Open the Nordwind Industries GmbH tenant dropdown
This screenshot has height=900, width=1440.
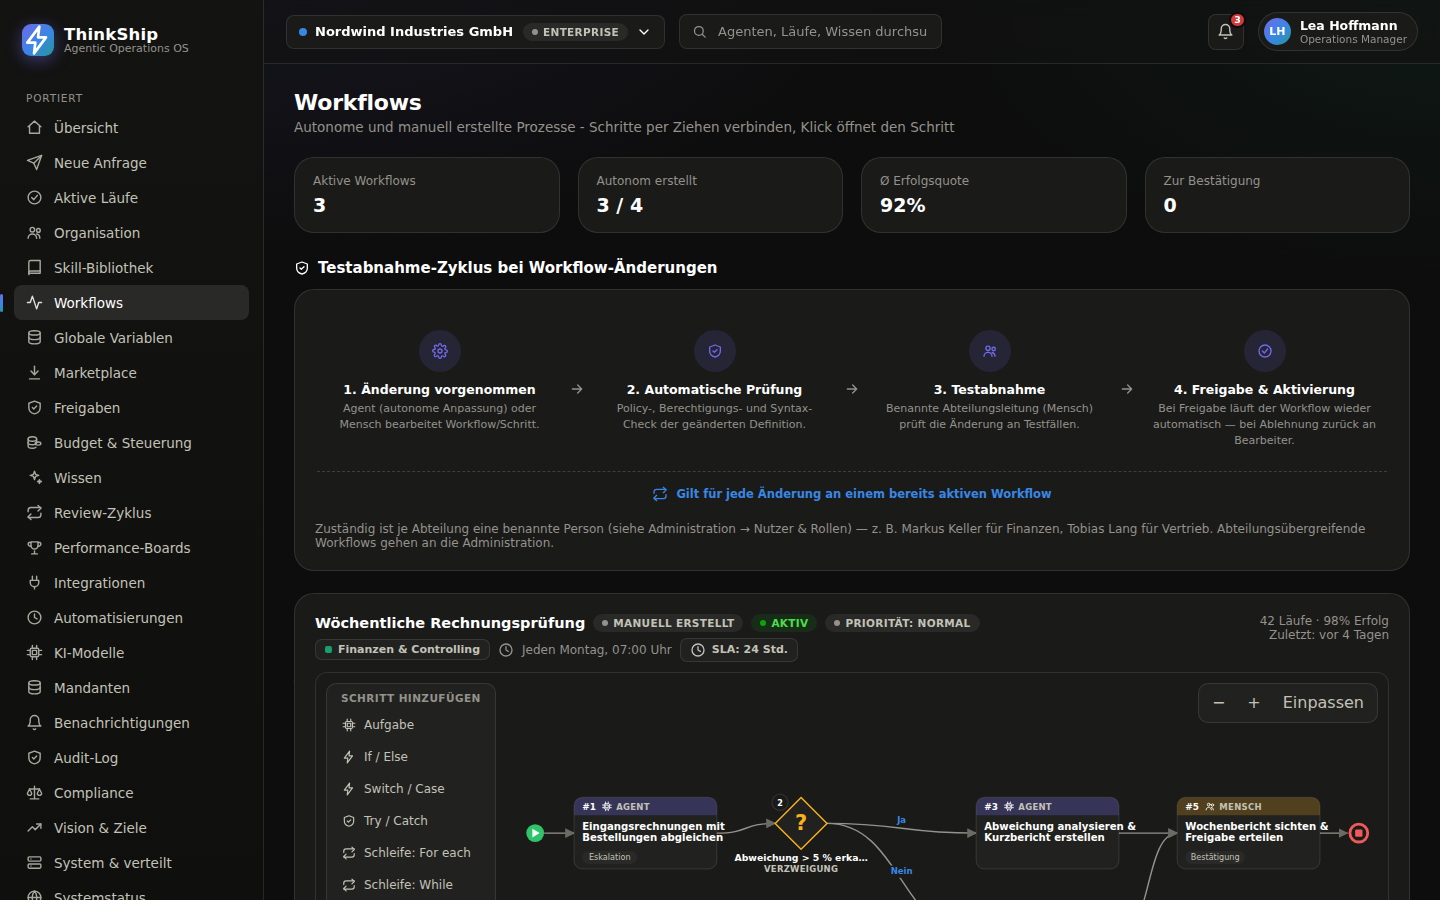coord(475,32)
